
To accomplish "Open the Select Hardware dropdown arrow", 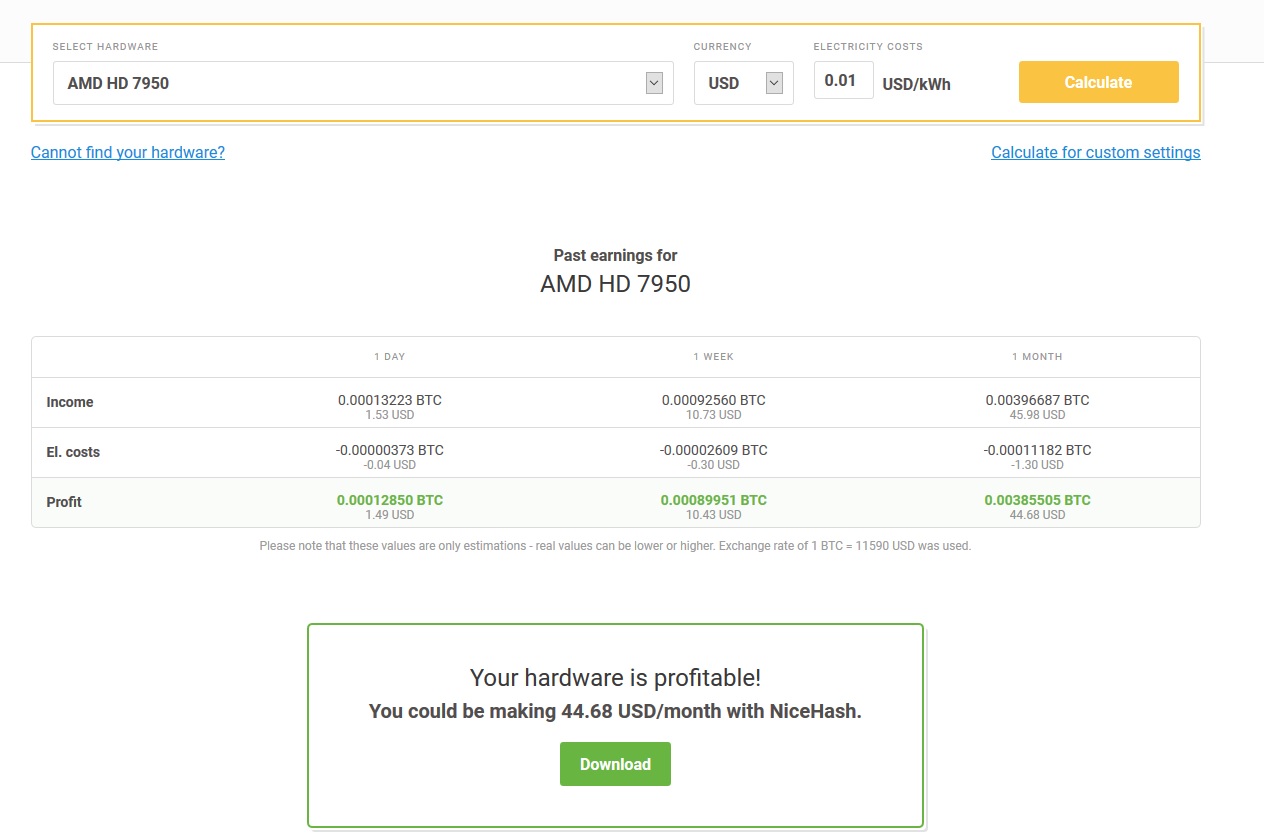I will [654, 83].
